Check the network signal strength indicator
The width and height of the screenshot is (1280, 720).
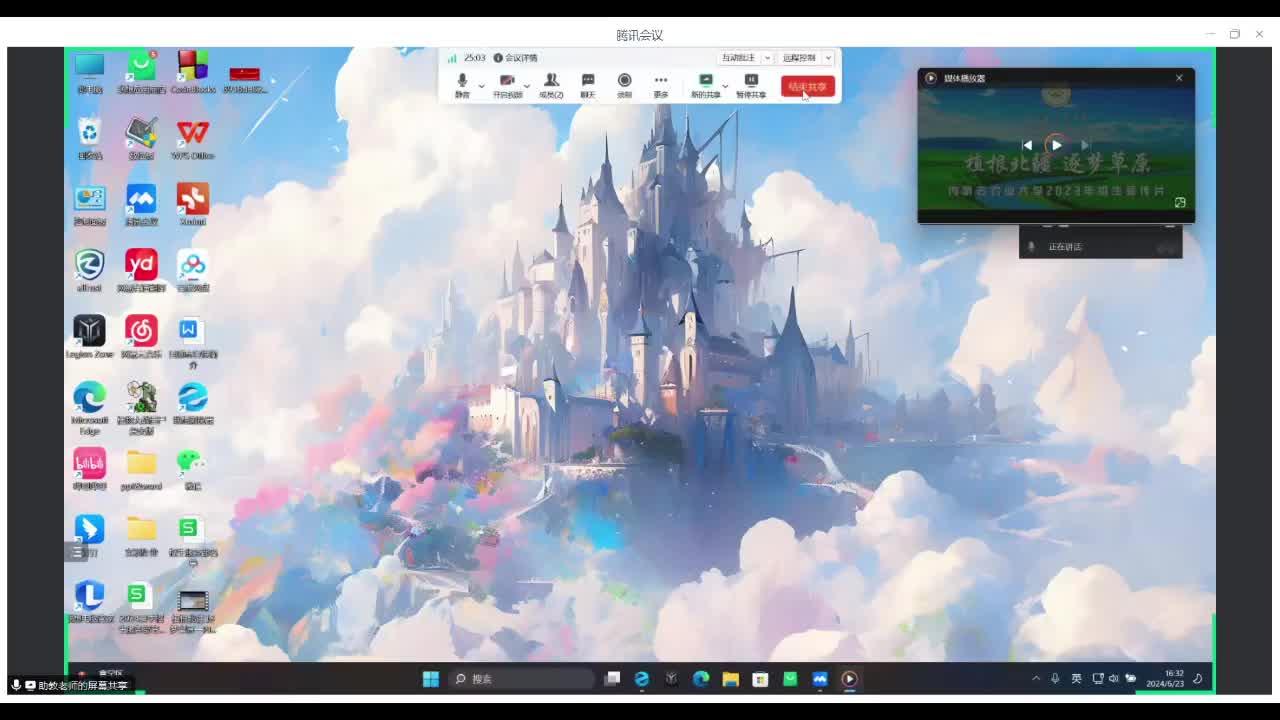click(x=452, y=58)
